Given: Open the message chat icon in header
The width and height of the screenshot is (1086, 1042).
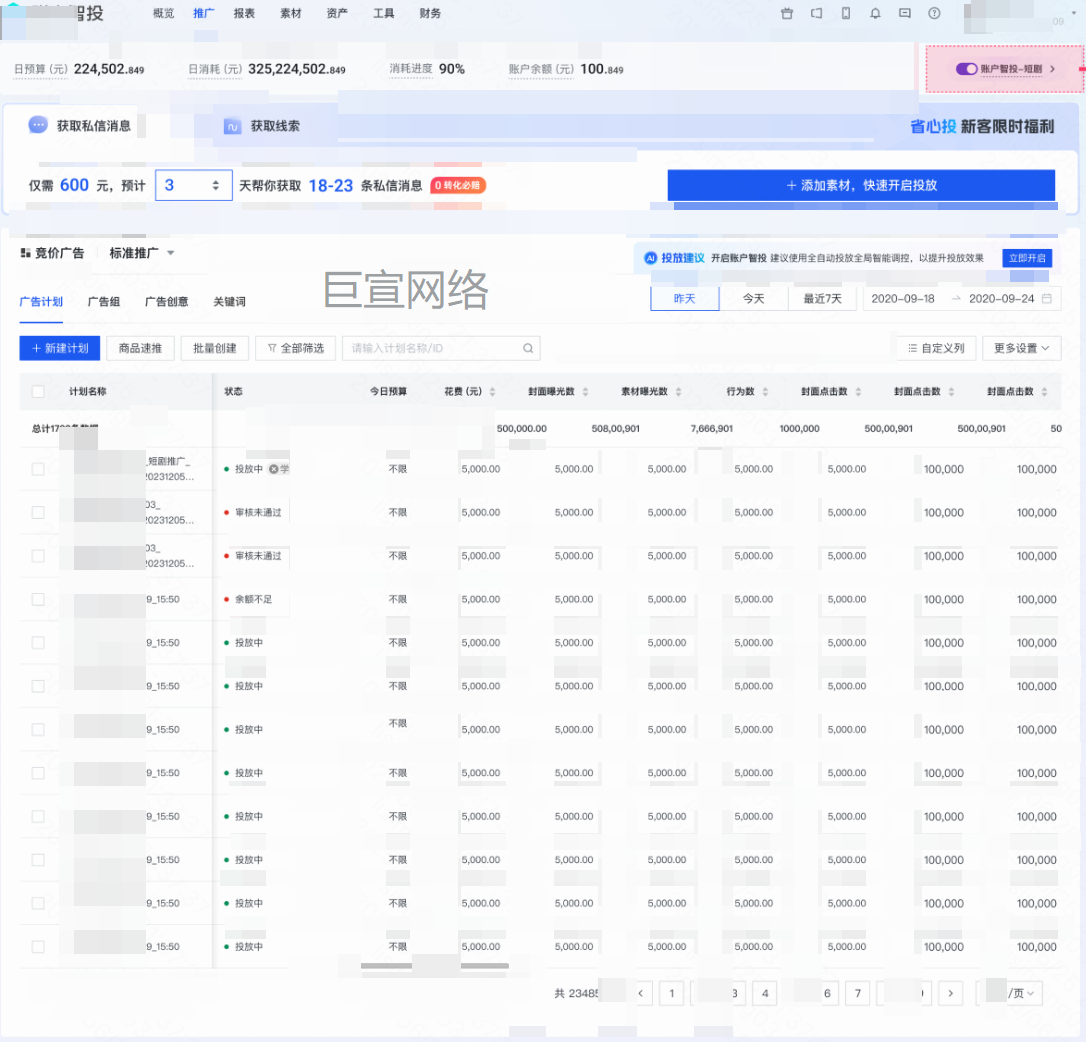Looking at the screenshot, I should [x=904, y=14].
